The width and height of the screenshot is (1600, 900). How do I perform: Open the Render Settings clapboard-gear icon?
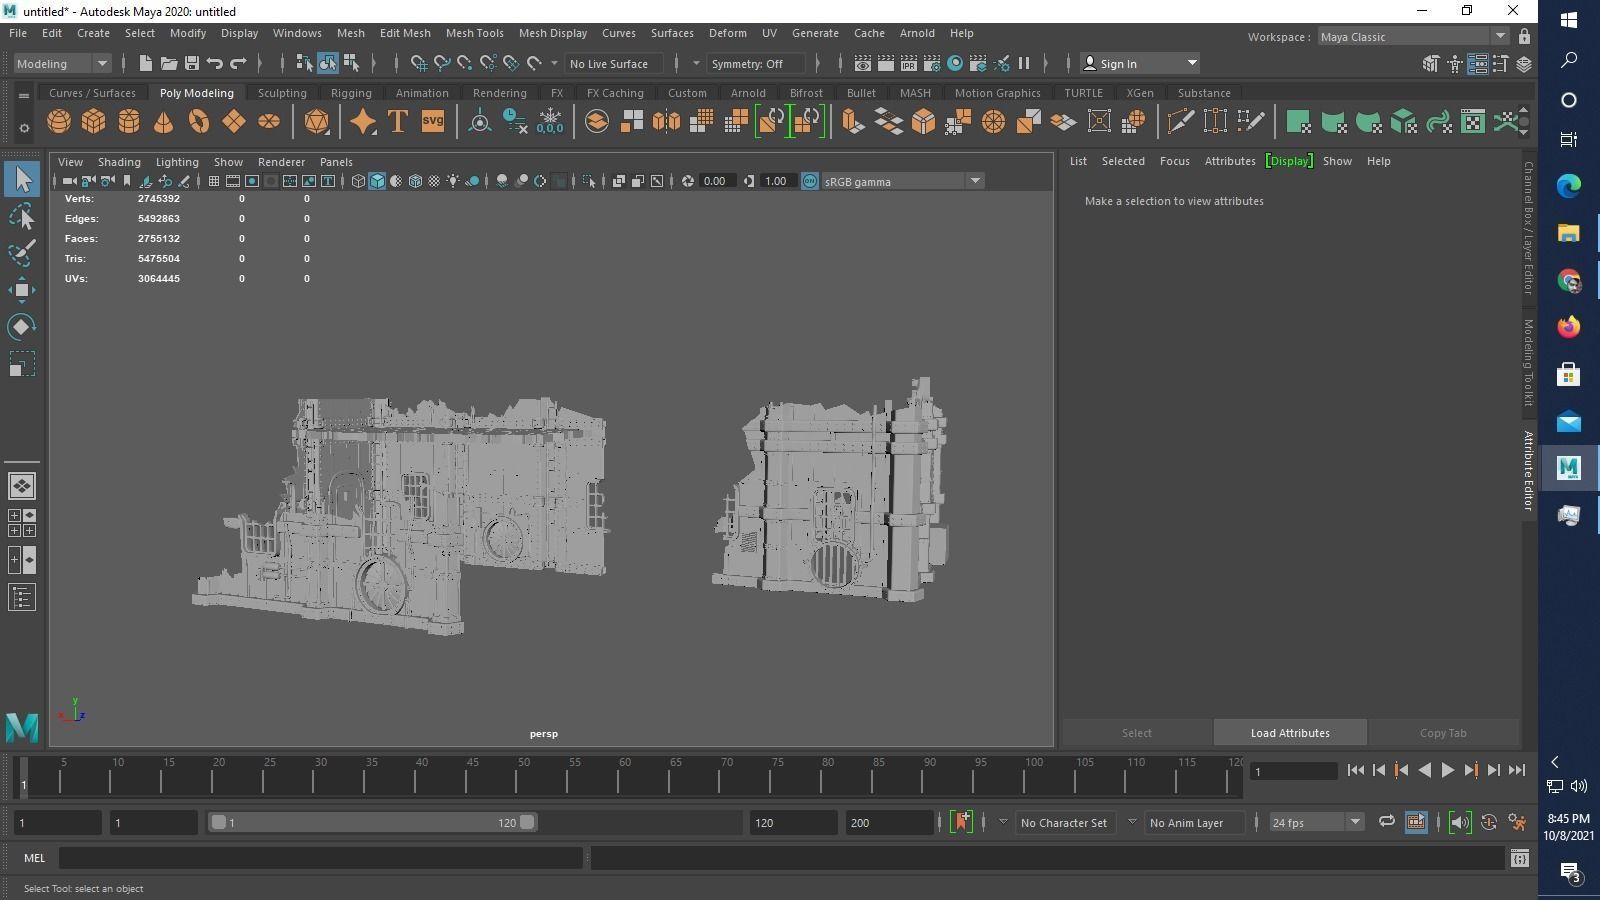932,63
